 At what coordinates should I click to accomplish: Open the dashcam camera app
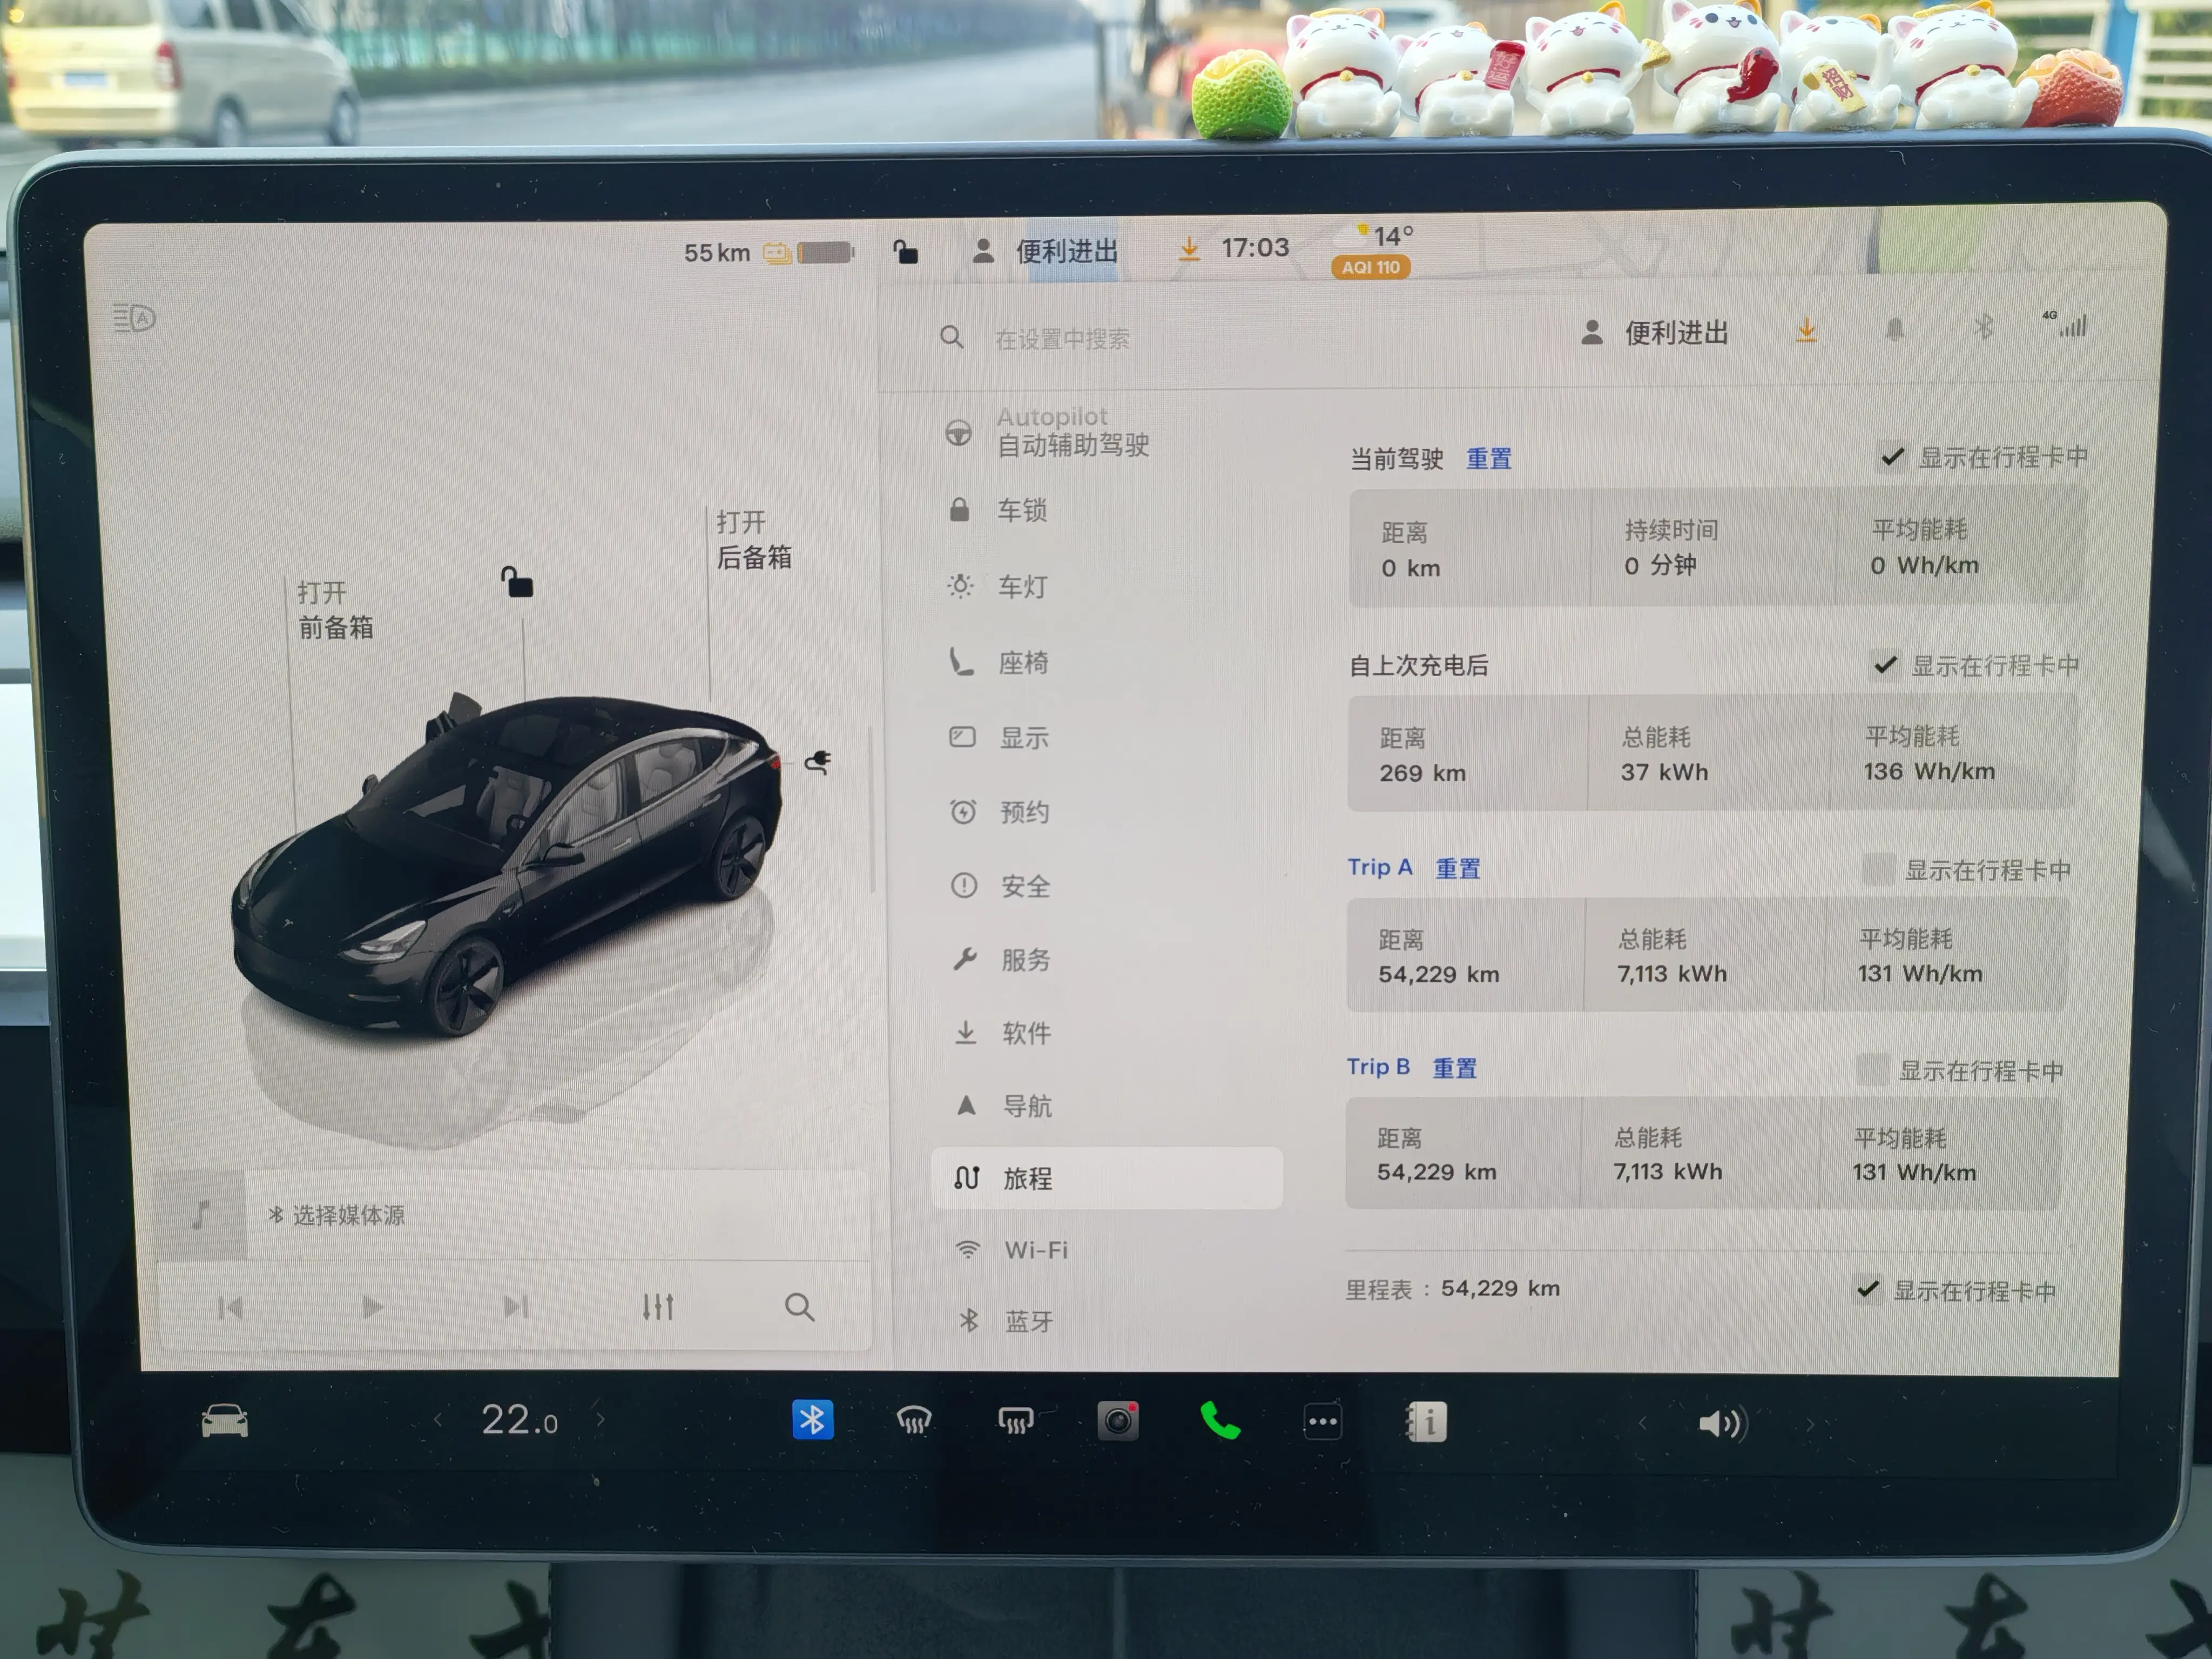(1118, 1421)
